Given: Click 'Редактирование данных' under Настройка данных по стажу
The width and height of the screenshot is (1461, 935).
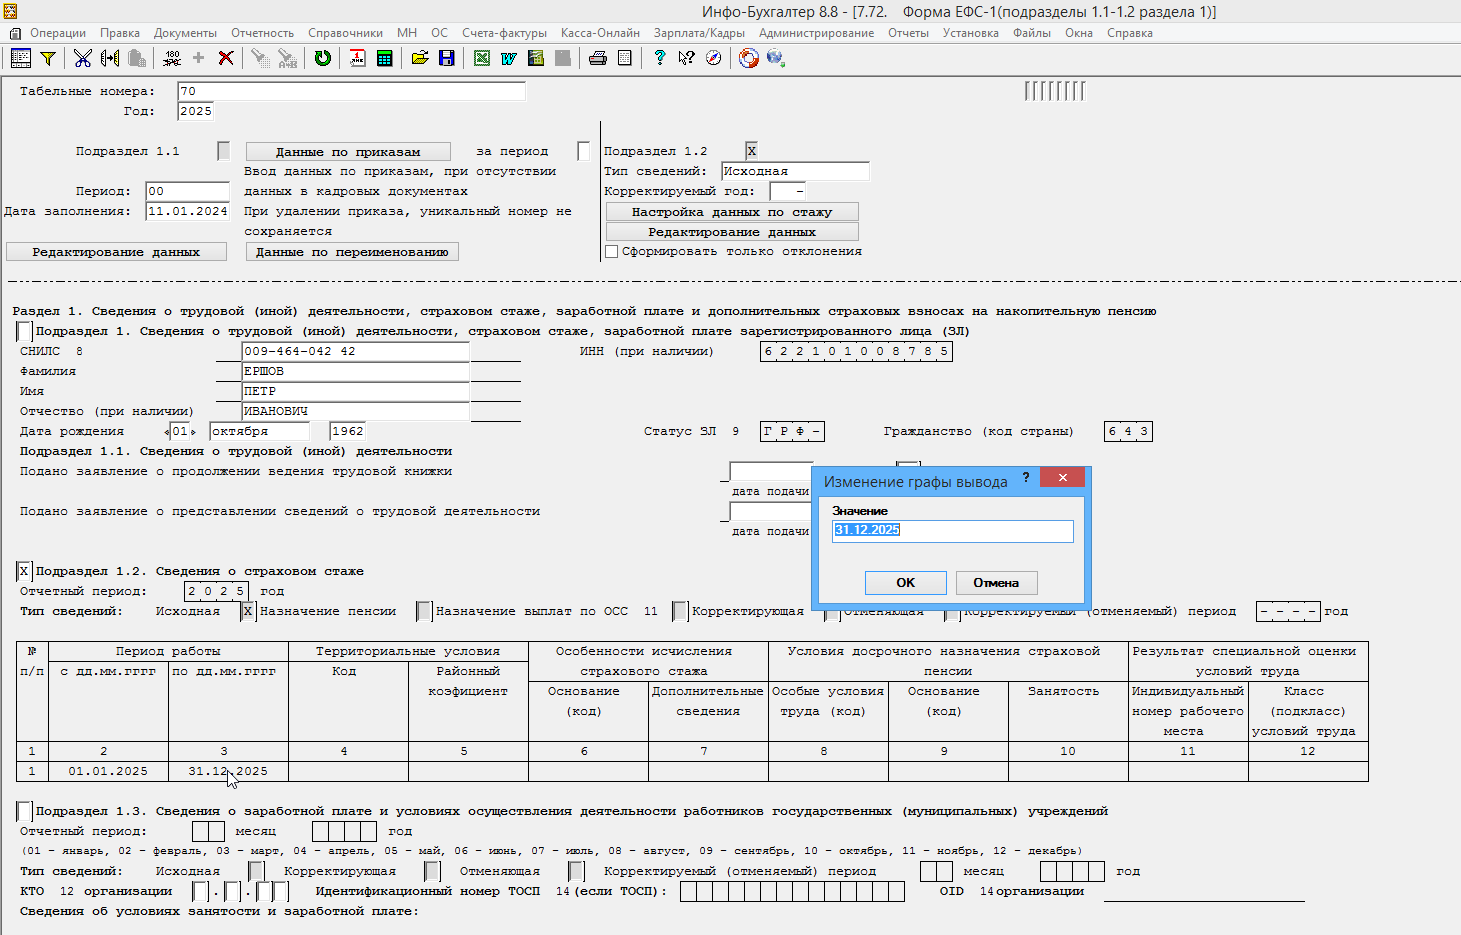Looking at the screenshot, I should 732,232.
